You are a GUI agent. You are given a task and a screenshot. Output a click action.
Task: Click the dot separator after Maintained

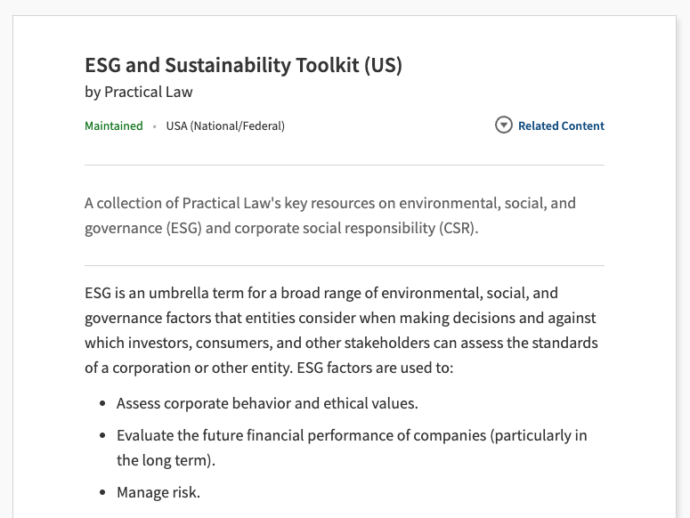[155, 126]
